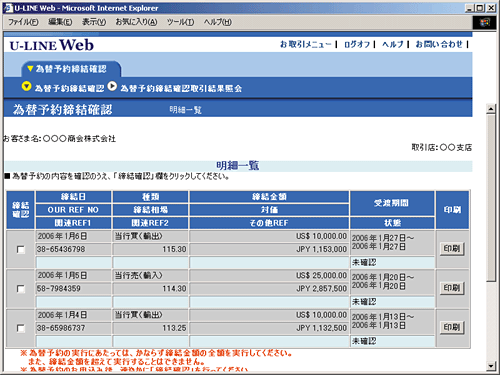Open the ファイル(F) menu

[23, 22]
